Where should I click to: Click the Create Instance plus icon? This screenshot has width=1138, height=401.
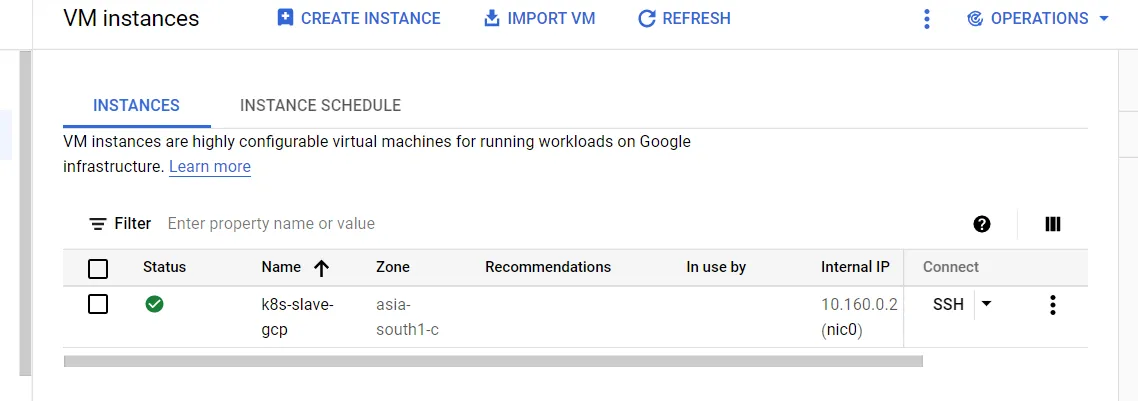click(x=285, y=18)
